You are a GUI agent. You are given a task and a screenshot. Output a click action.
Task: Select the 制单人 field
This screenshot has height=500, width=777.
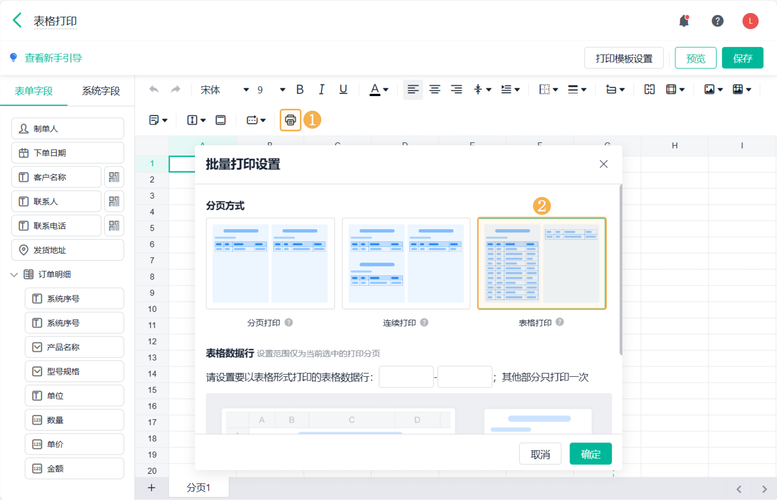click(x=67, y=128)
